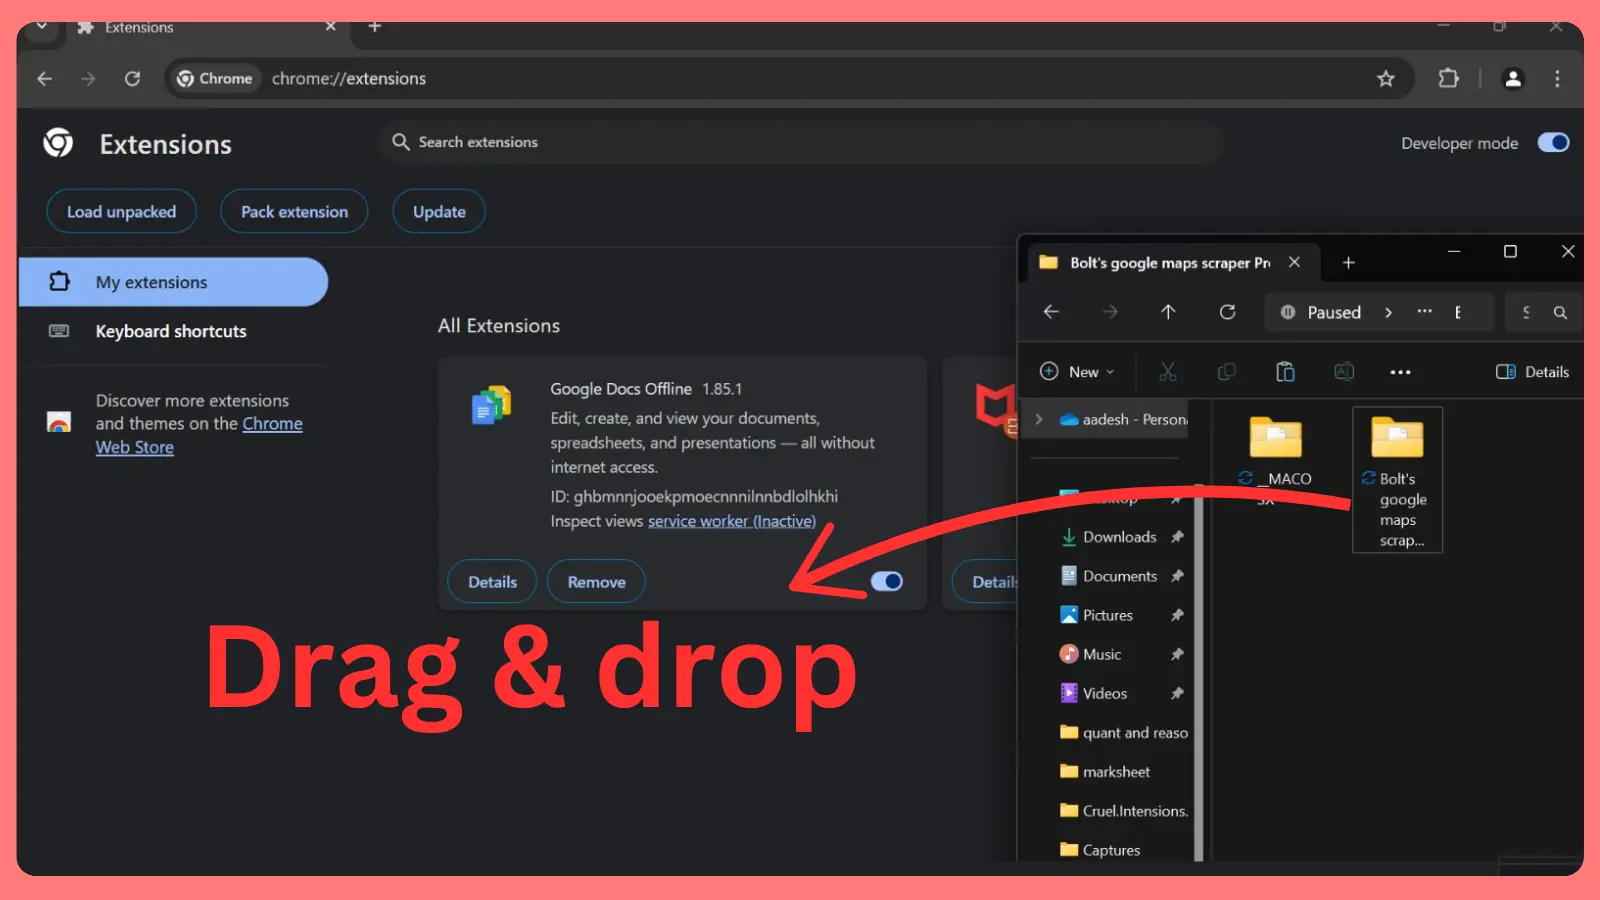Reload the chrome://extensions page

[132, 78]
